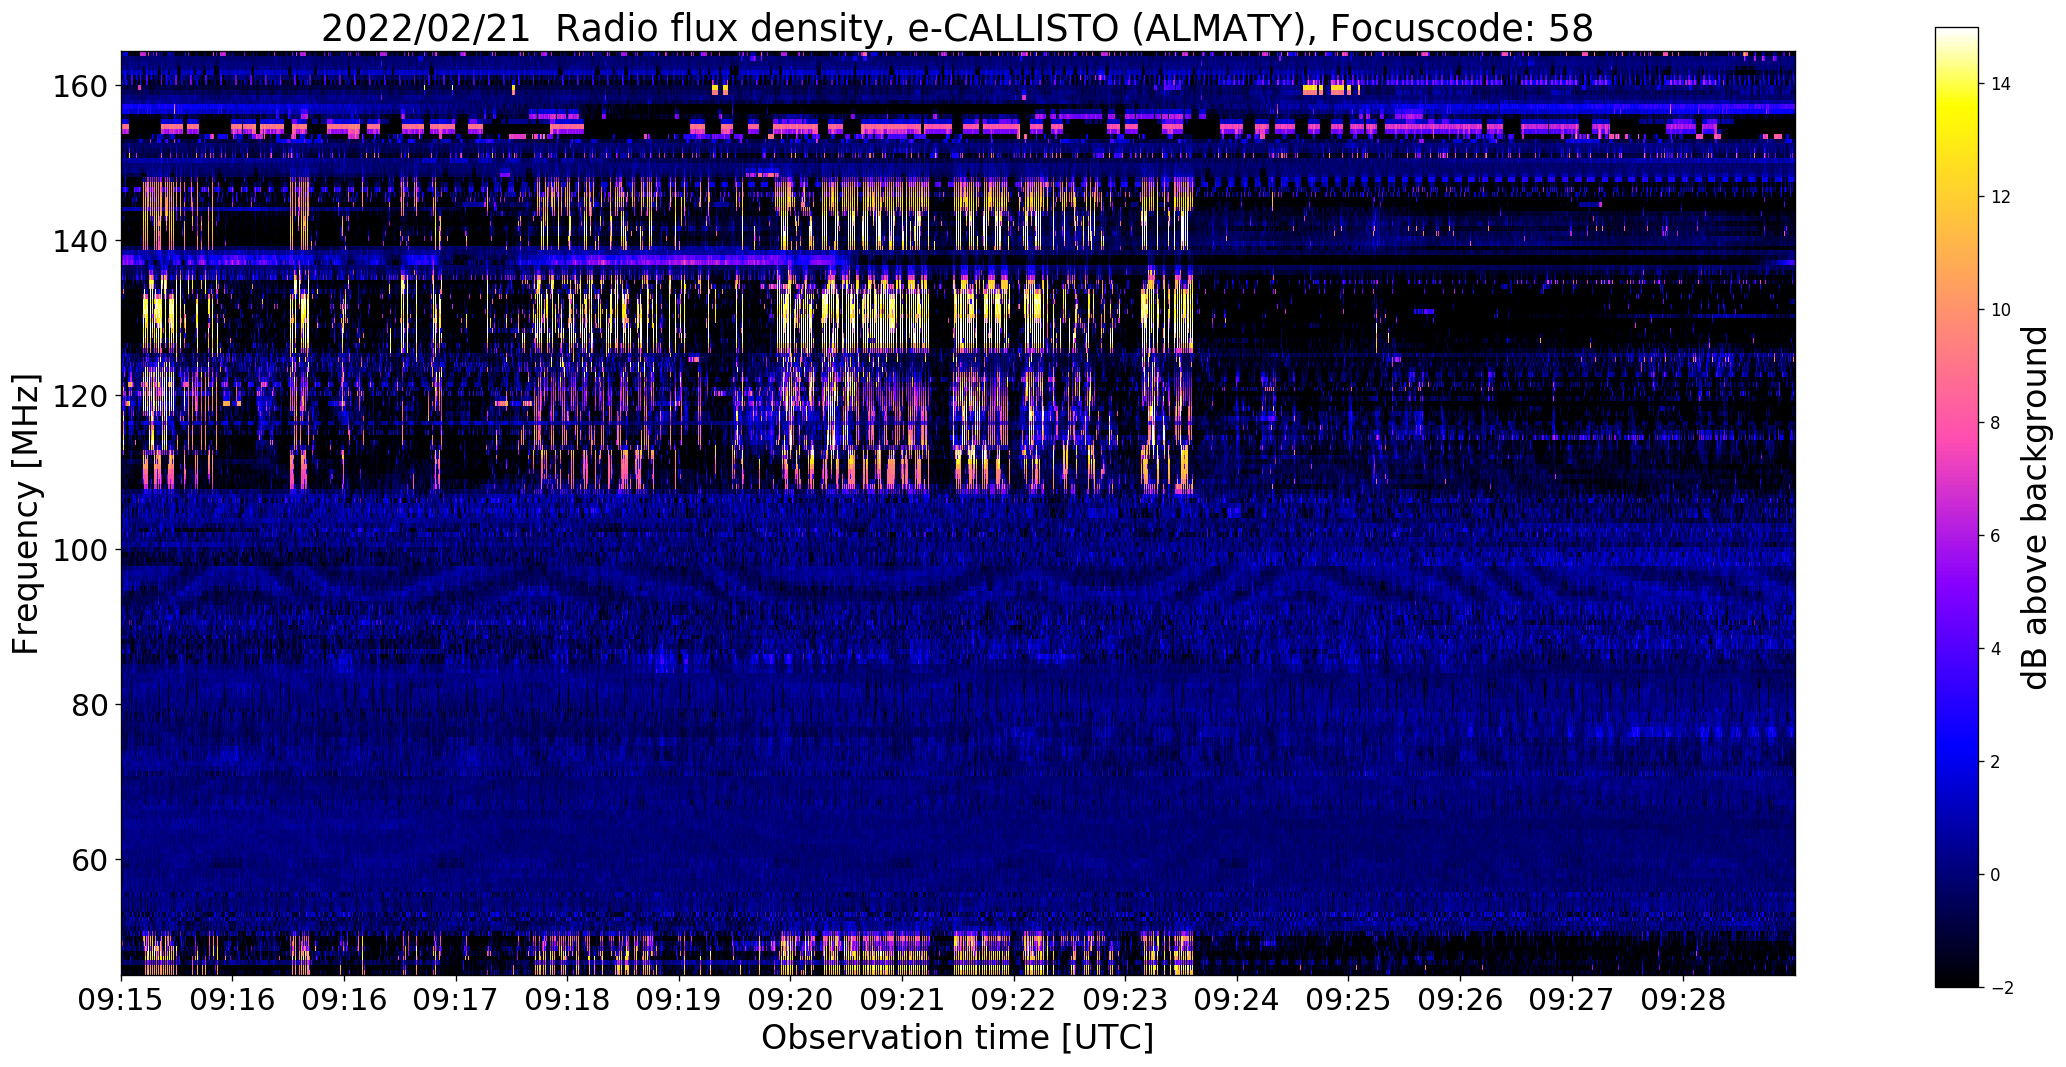
Task: Click the 2 tick on the colorbar
Action: coord(1996,762)
